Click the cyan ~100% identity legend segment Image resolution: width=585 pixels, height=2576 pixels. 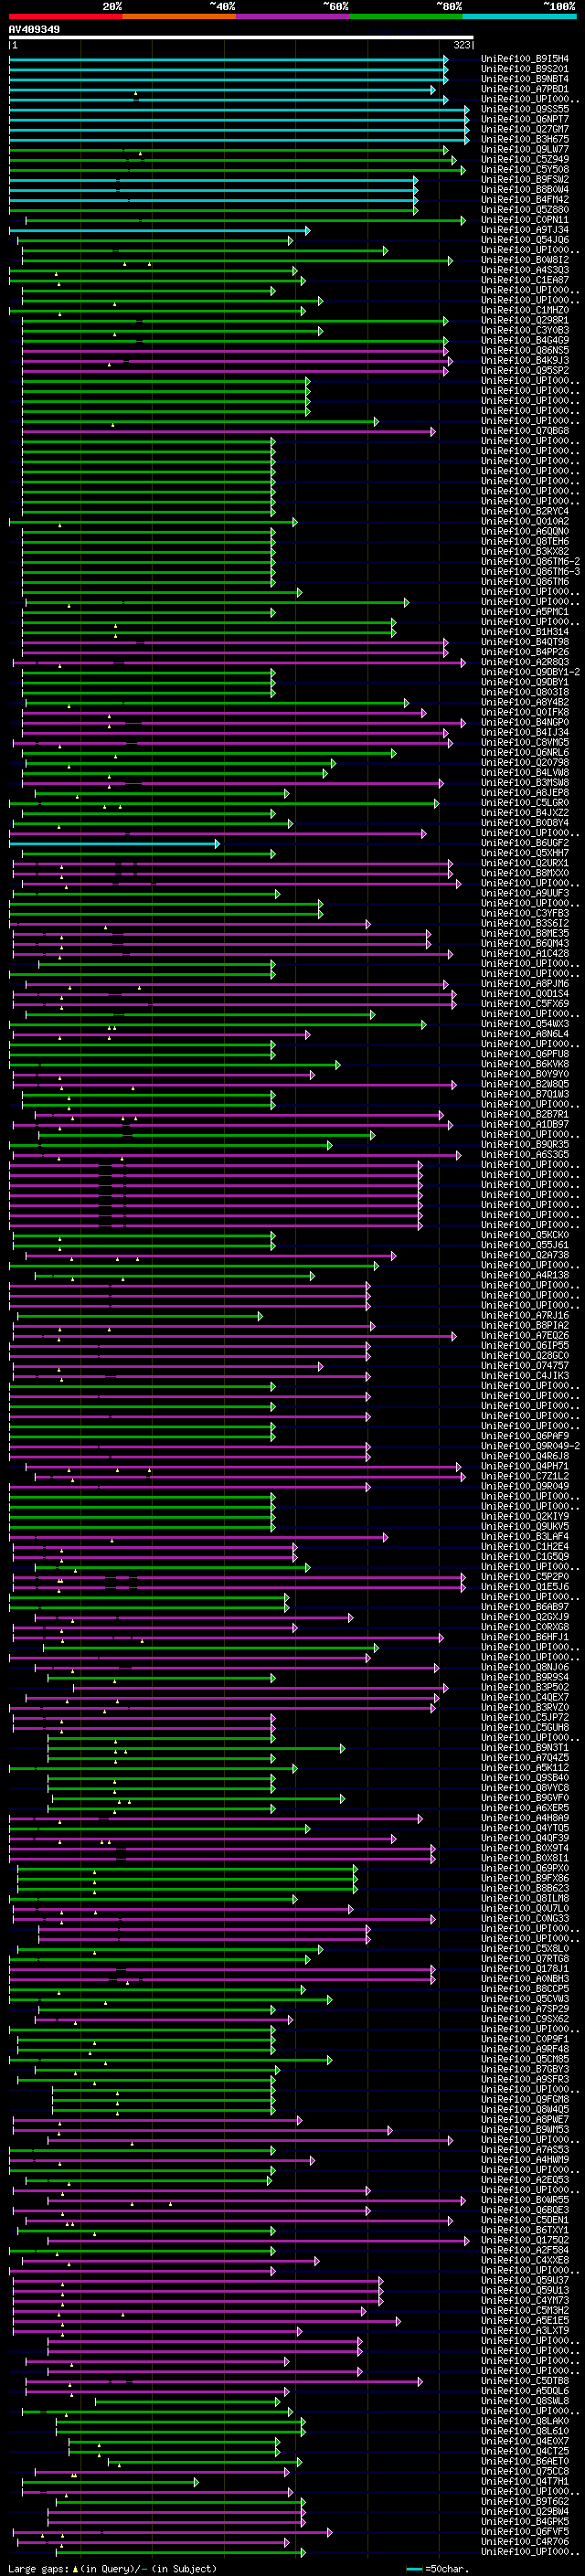pyautogui.click(x=519, y=17)
